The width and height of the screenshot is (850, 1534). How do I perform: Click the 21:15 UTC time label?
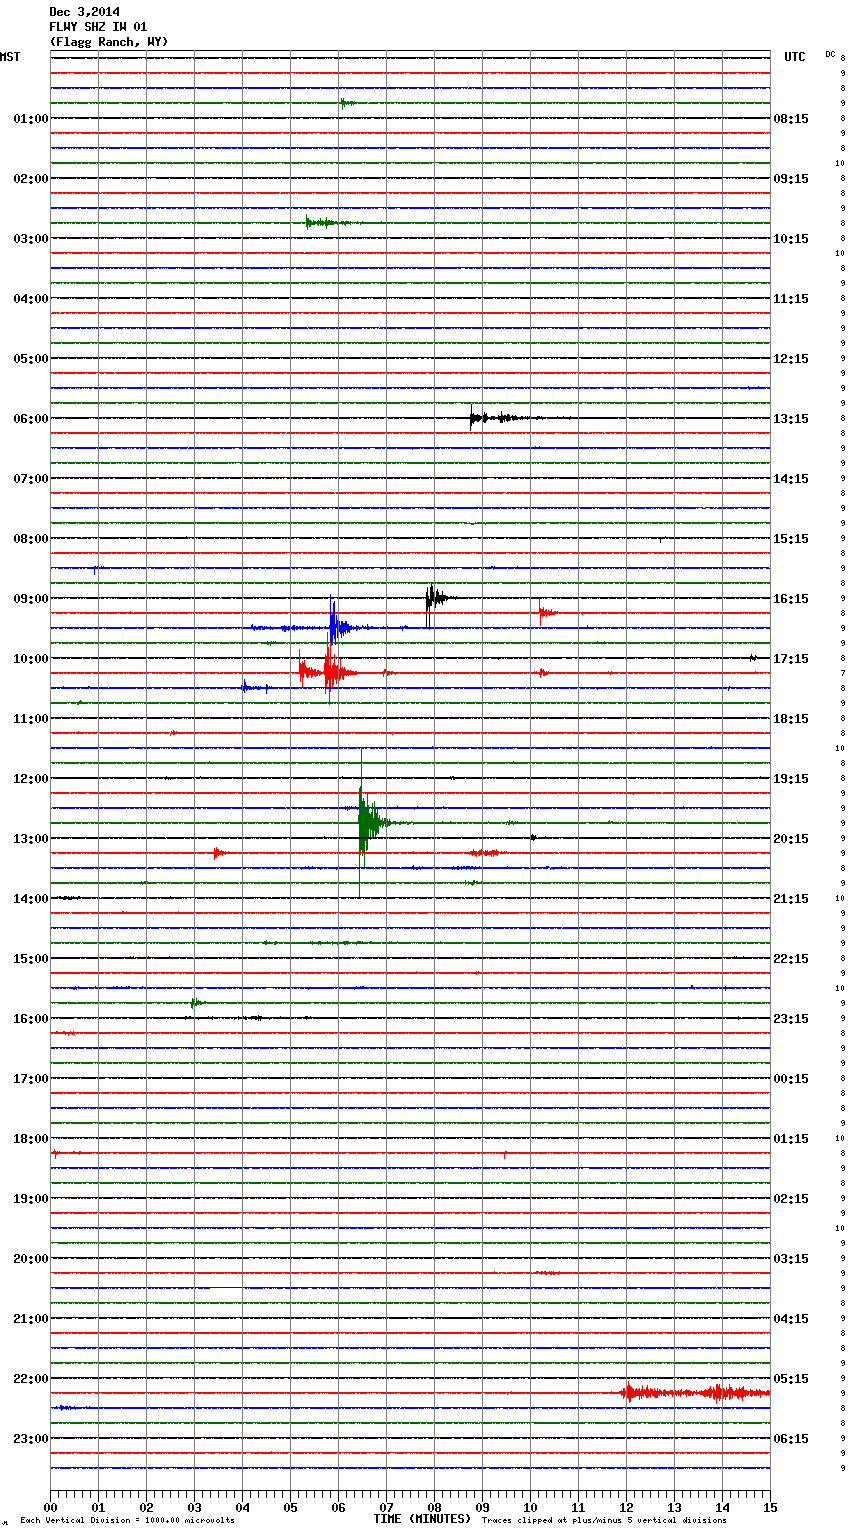791,899
